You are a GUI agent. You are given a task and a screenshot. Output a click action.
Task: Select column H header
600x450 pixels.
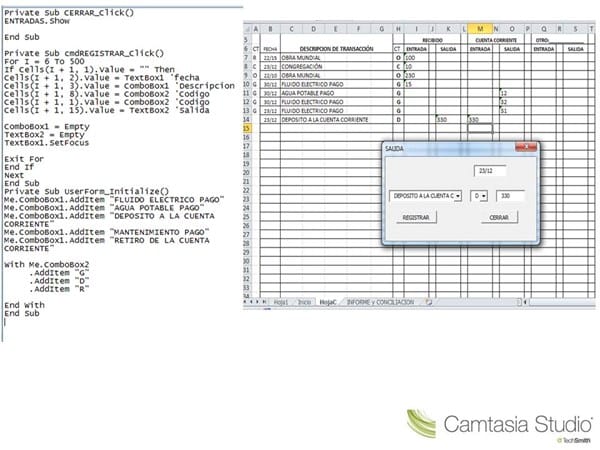(398, 29)
